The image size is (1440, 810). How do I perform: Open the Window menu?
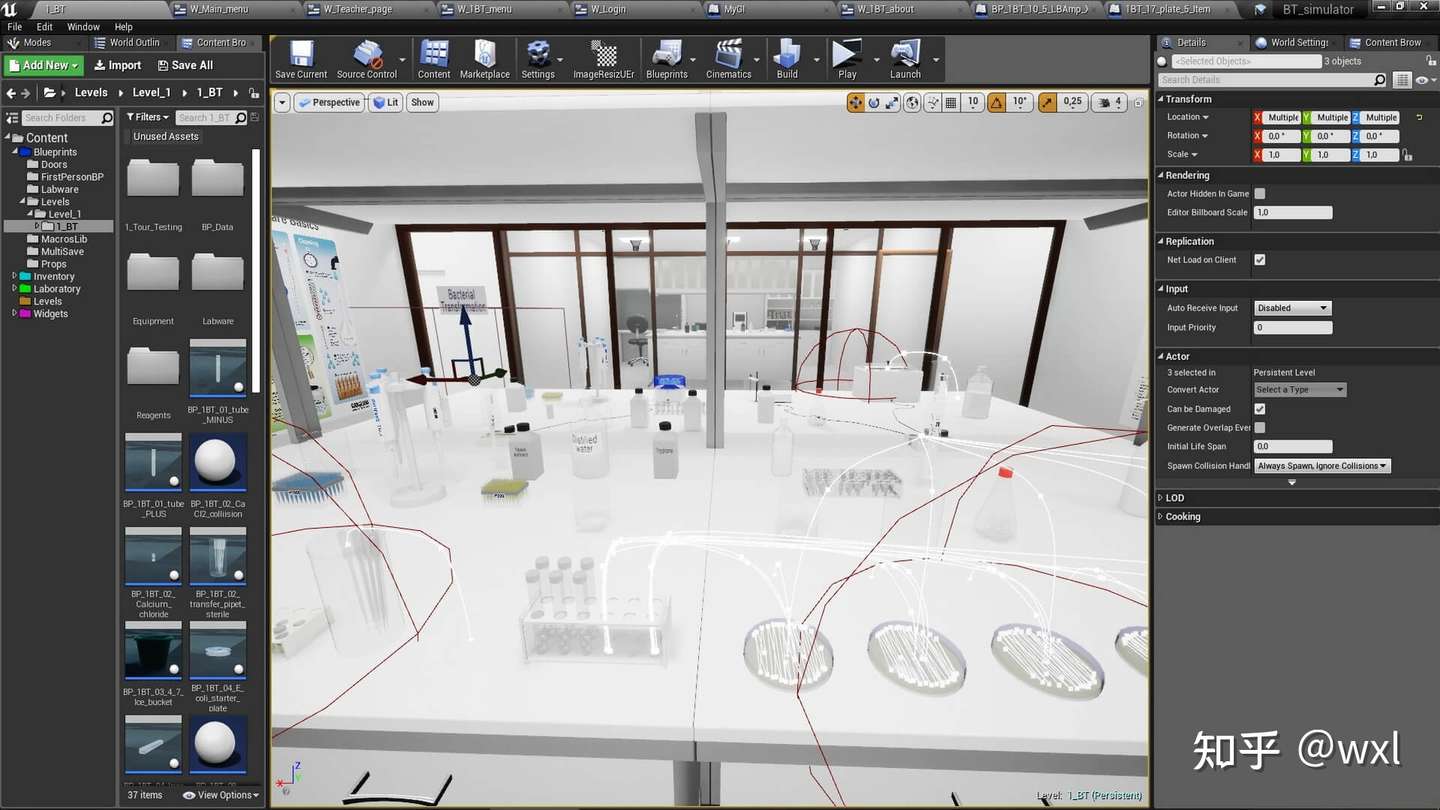[83, 26]
